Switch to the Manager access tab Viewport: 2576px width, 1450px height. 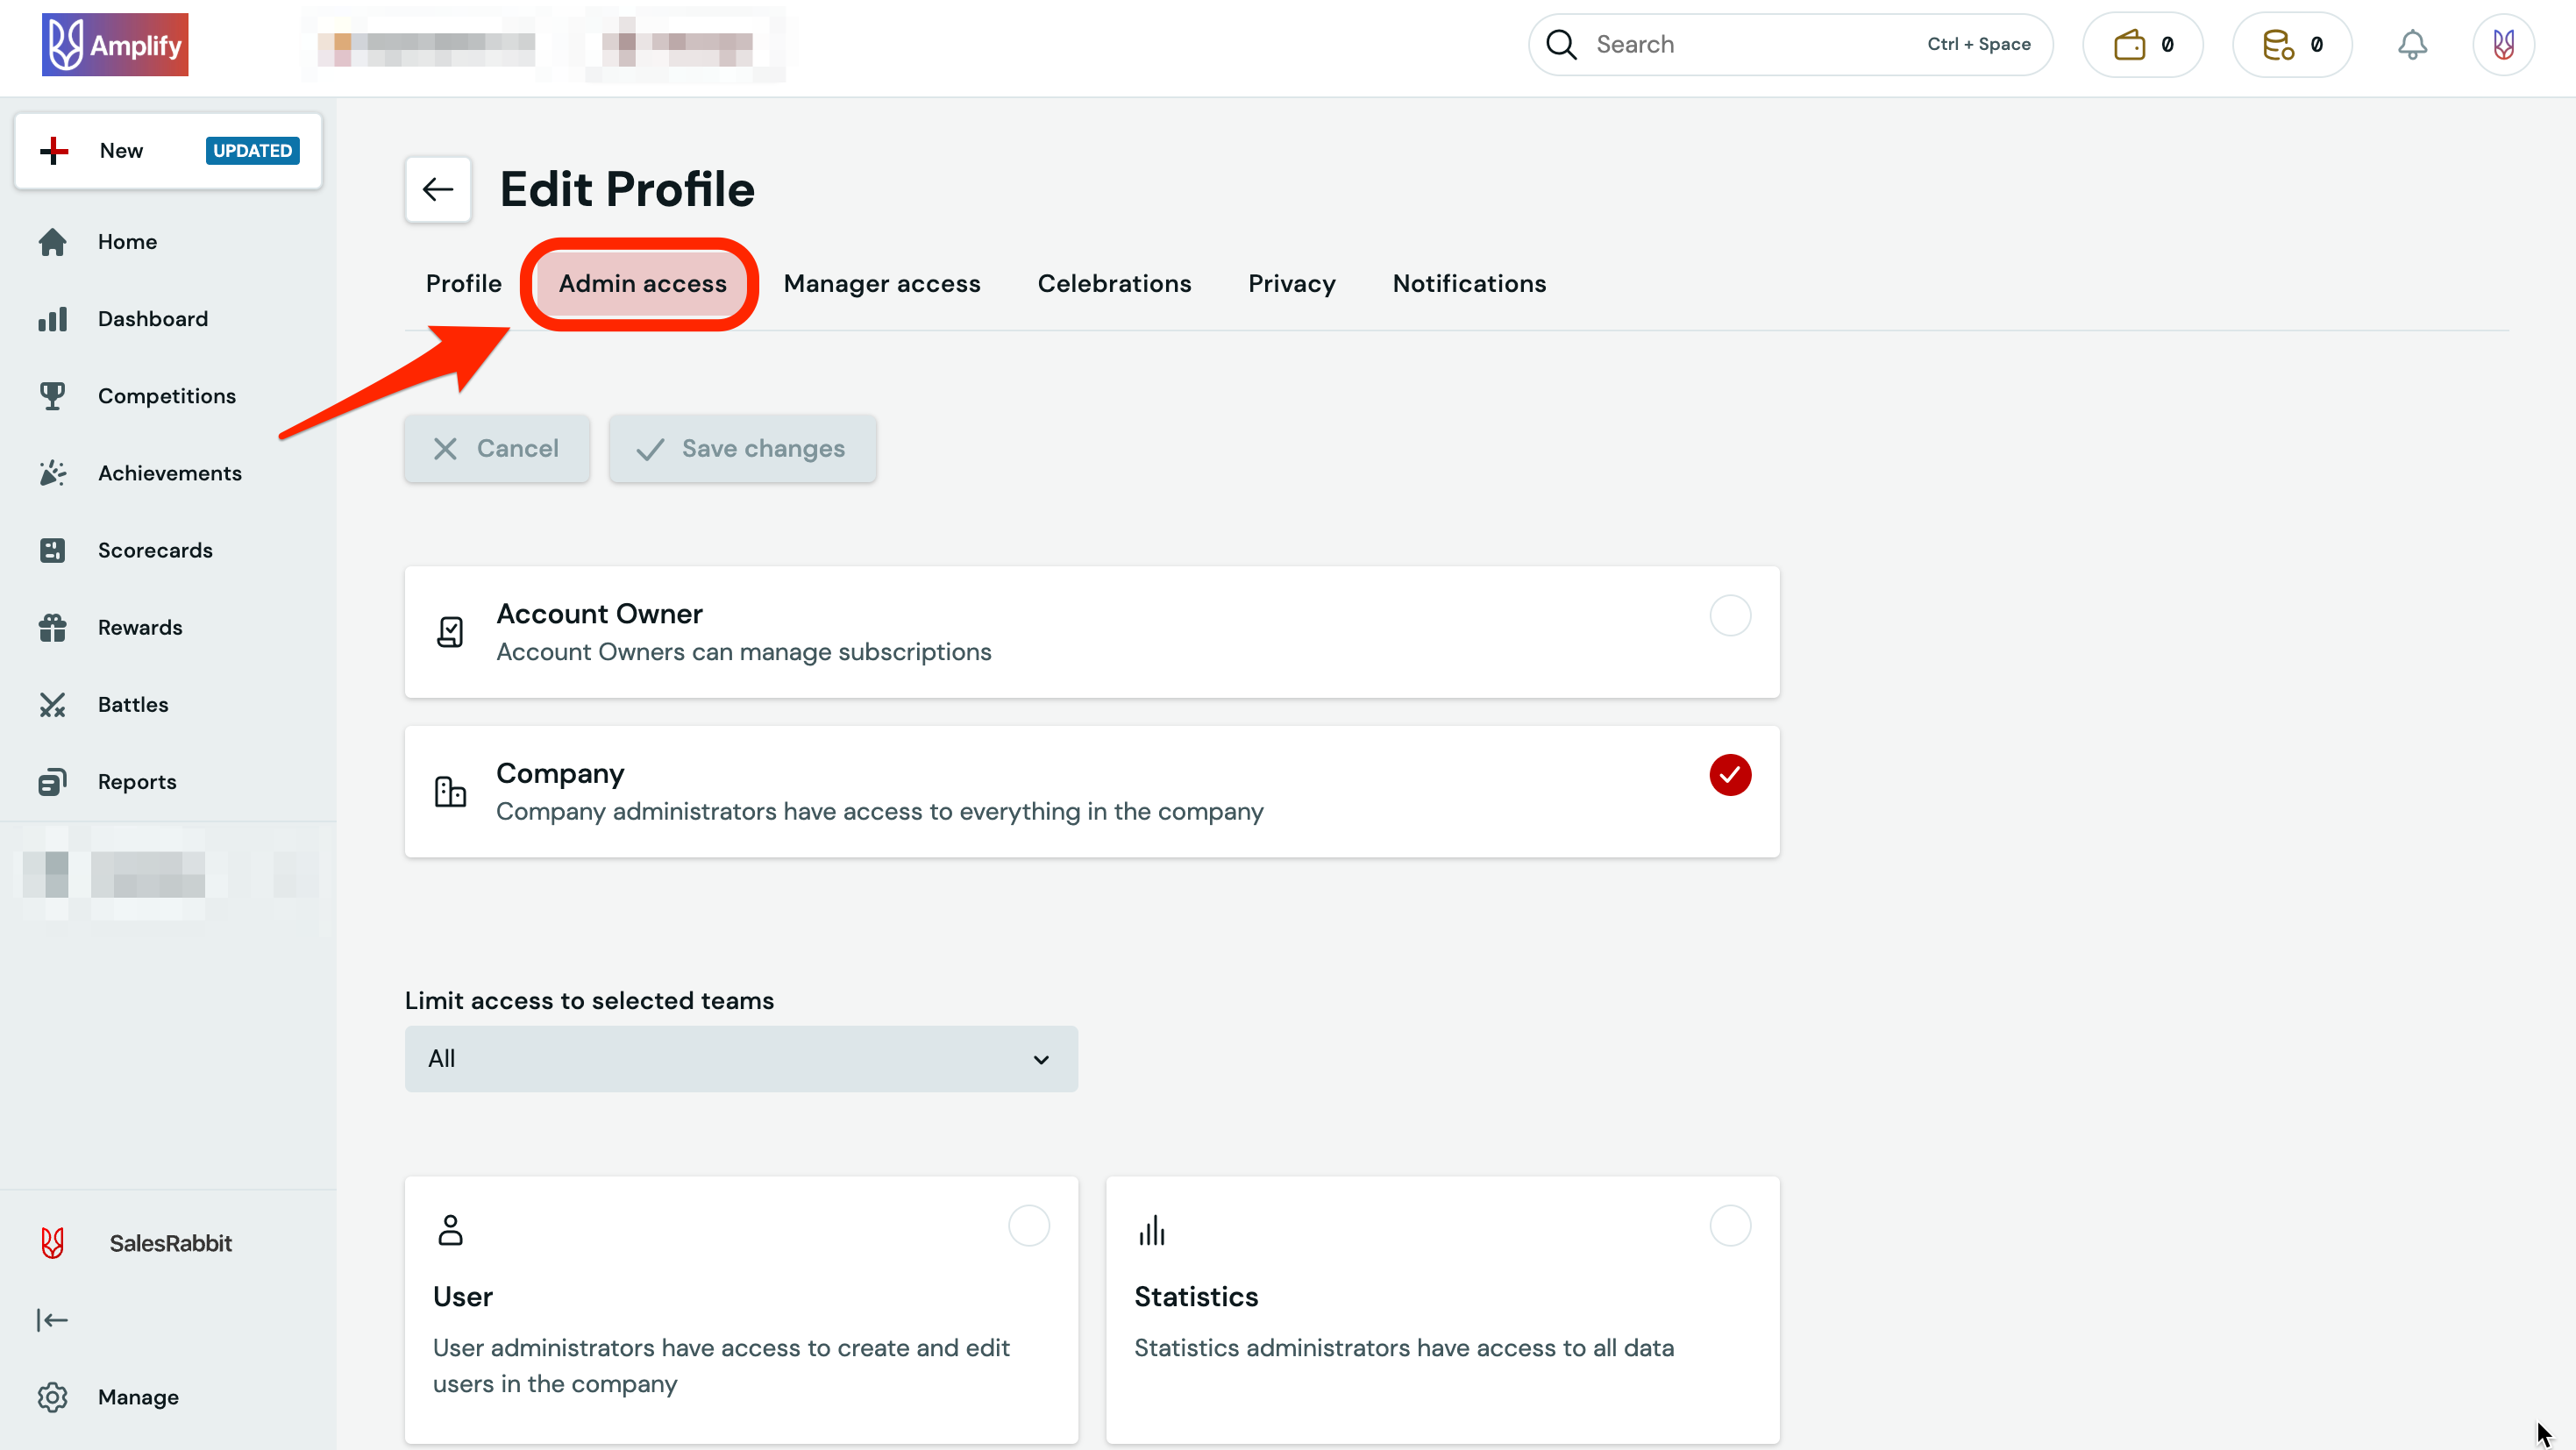[882, 283]
